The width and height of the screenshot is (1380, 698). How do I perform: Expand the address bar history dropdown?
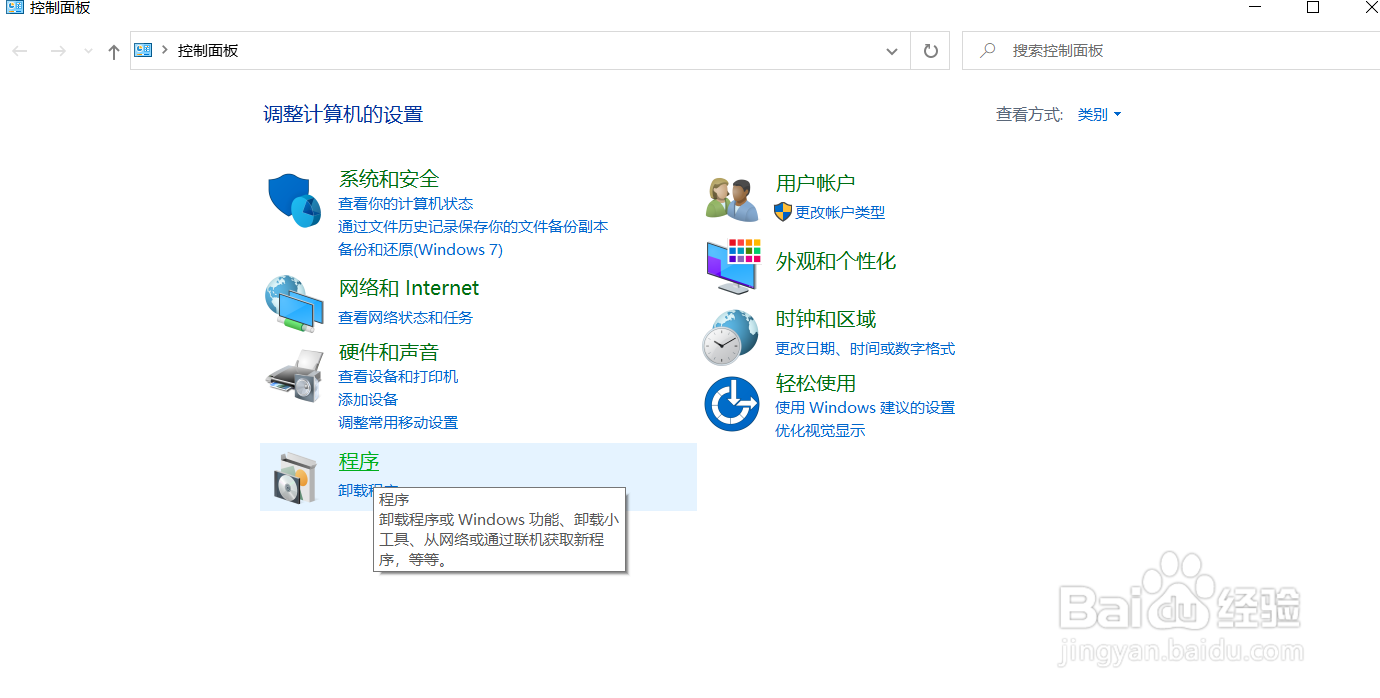pos(892,51)
